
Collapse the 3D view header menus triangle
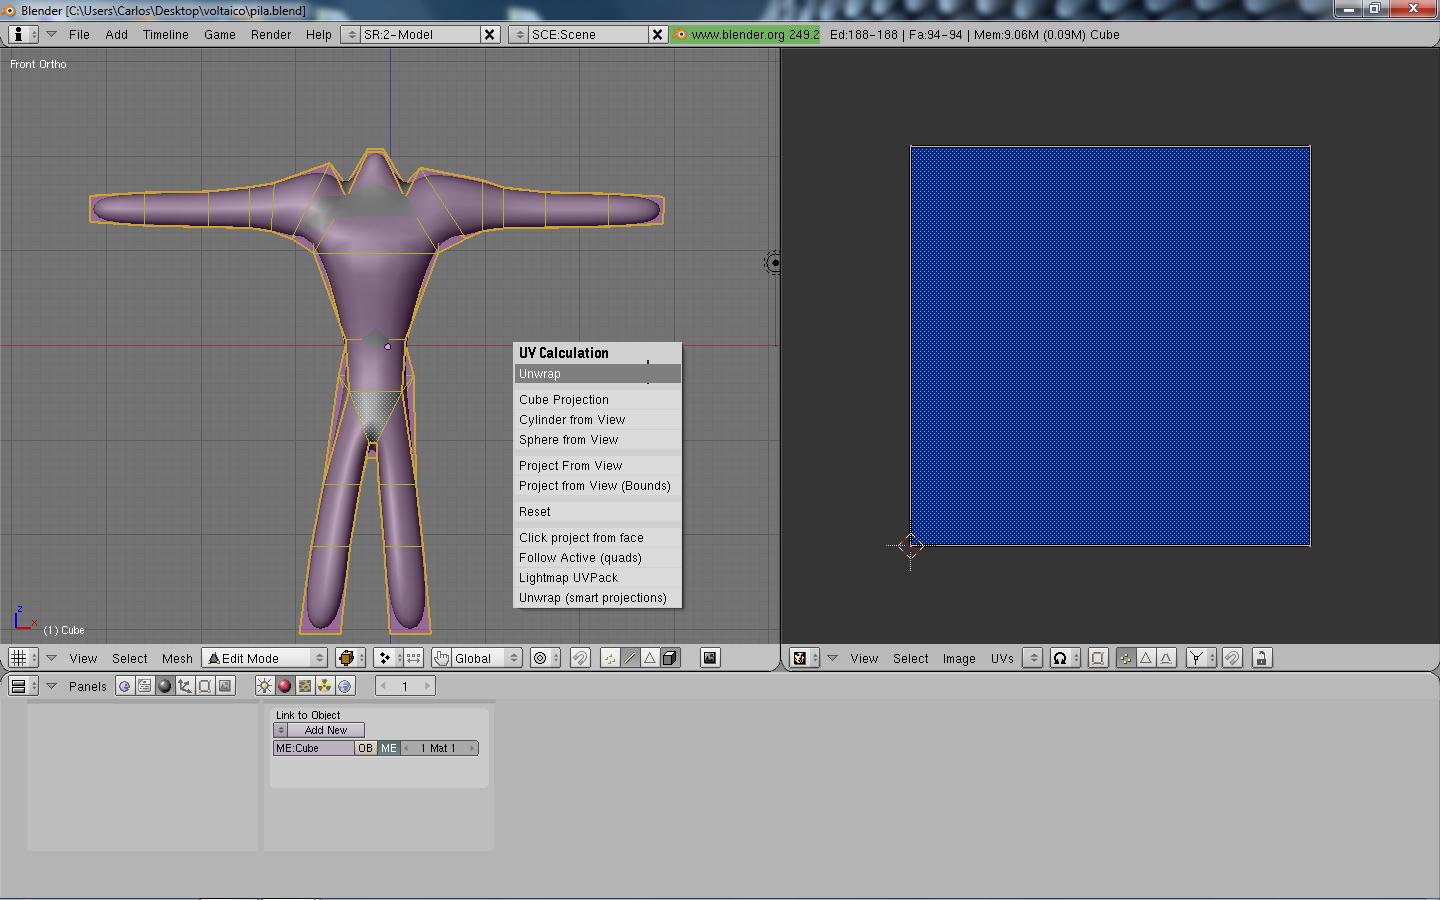[x=51, y=658]
